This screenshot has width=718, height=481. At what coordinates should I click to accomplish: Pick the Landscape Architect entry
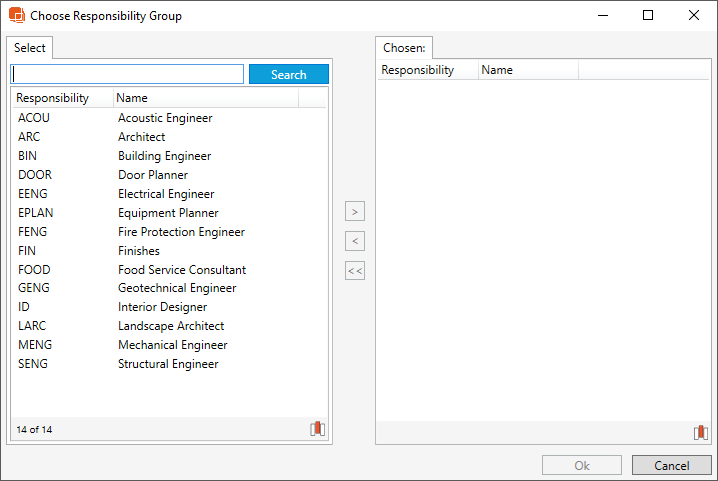point(171,326)
